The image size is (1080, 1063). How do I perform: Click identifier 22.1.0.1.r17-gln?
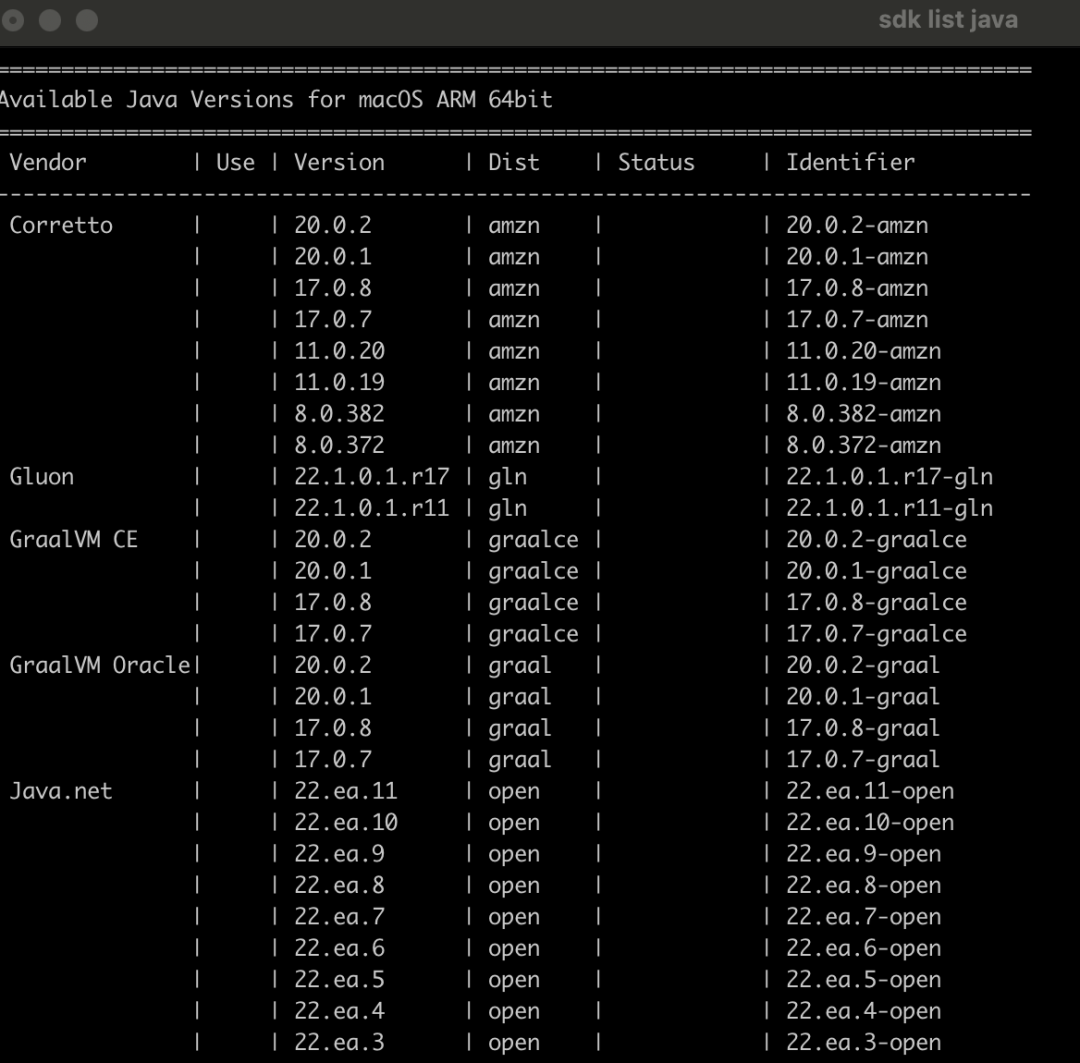[x=890, y=477]
